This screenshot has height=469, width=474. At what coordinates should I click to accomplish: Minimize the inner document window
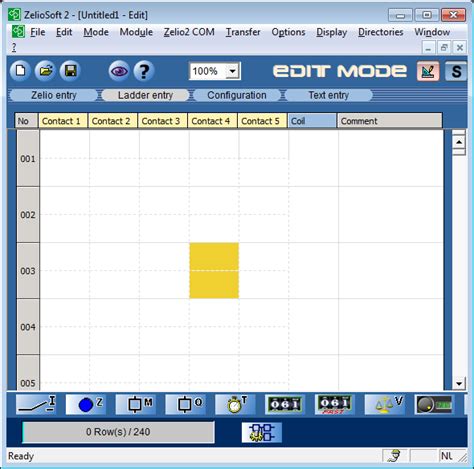[x=428, y=48]
